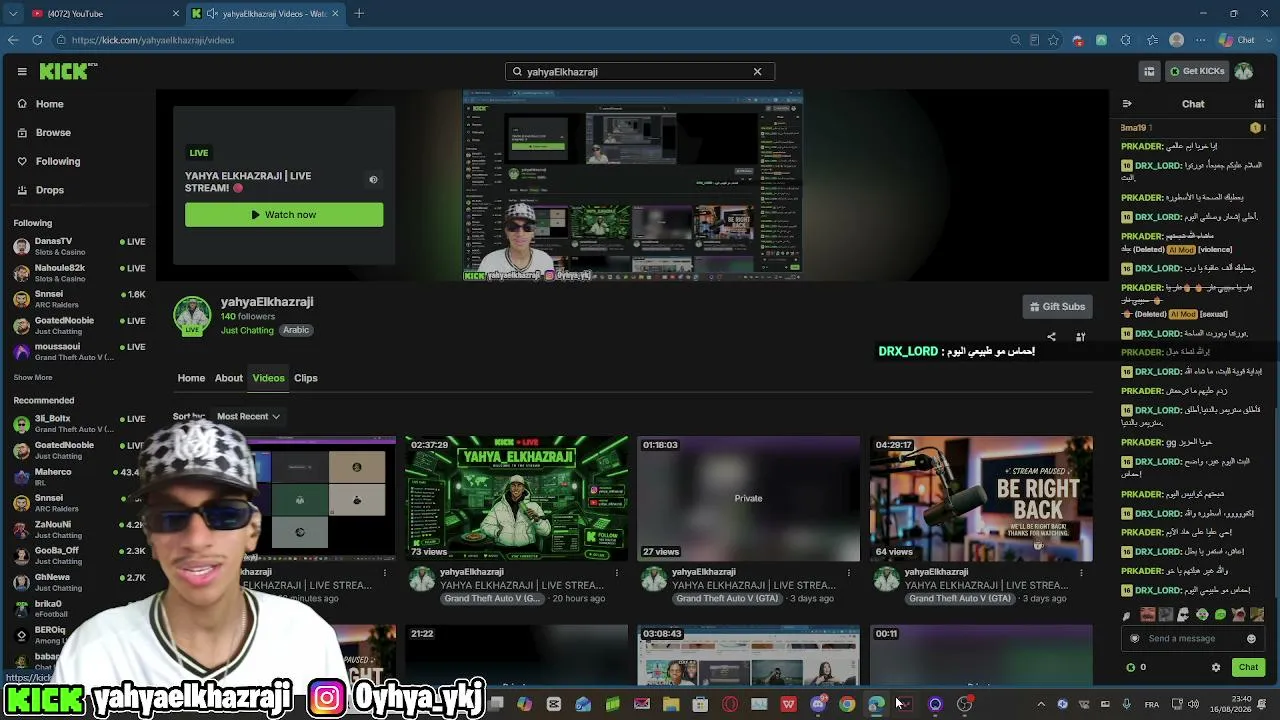
Task: Toggle mute on the live preview card
Action: point(373,180)
